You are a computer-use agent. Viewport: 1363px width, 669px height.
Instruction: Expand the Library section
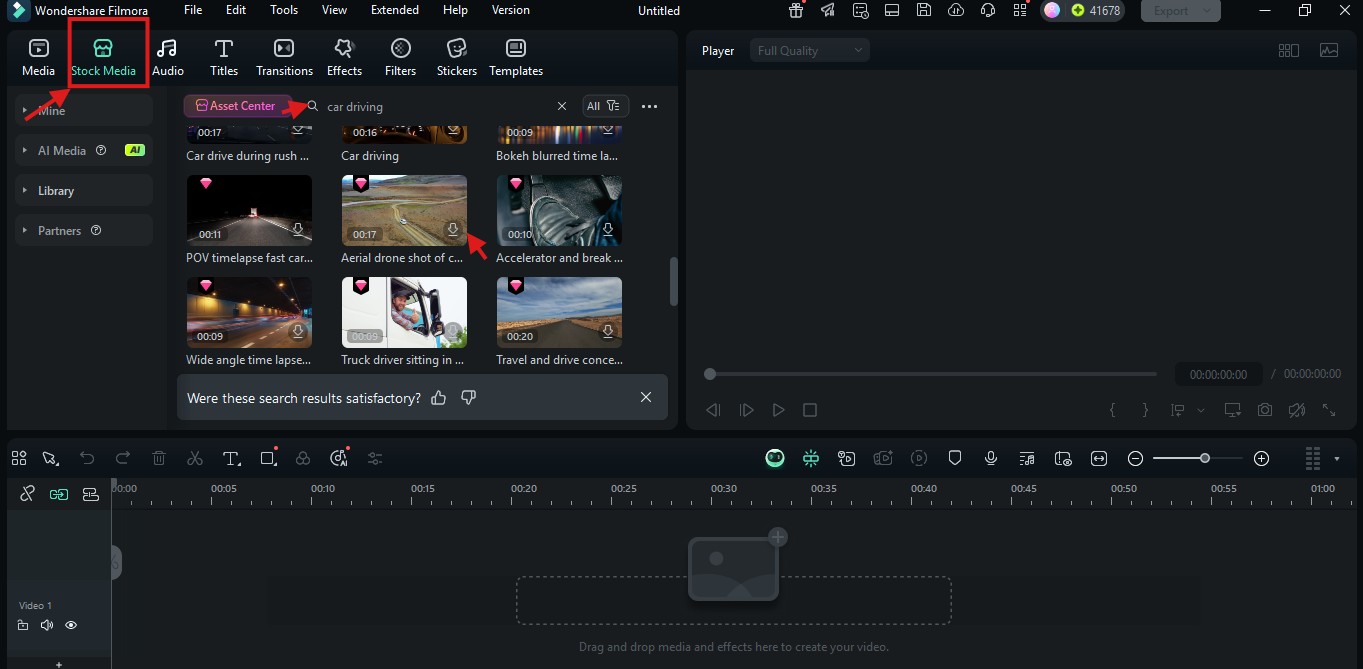pyautogui.click(x=84, y=190)
